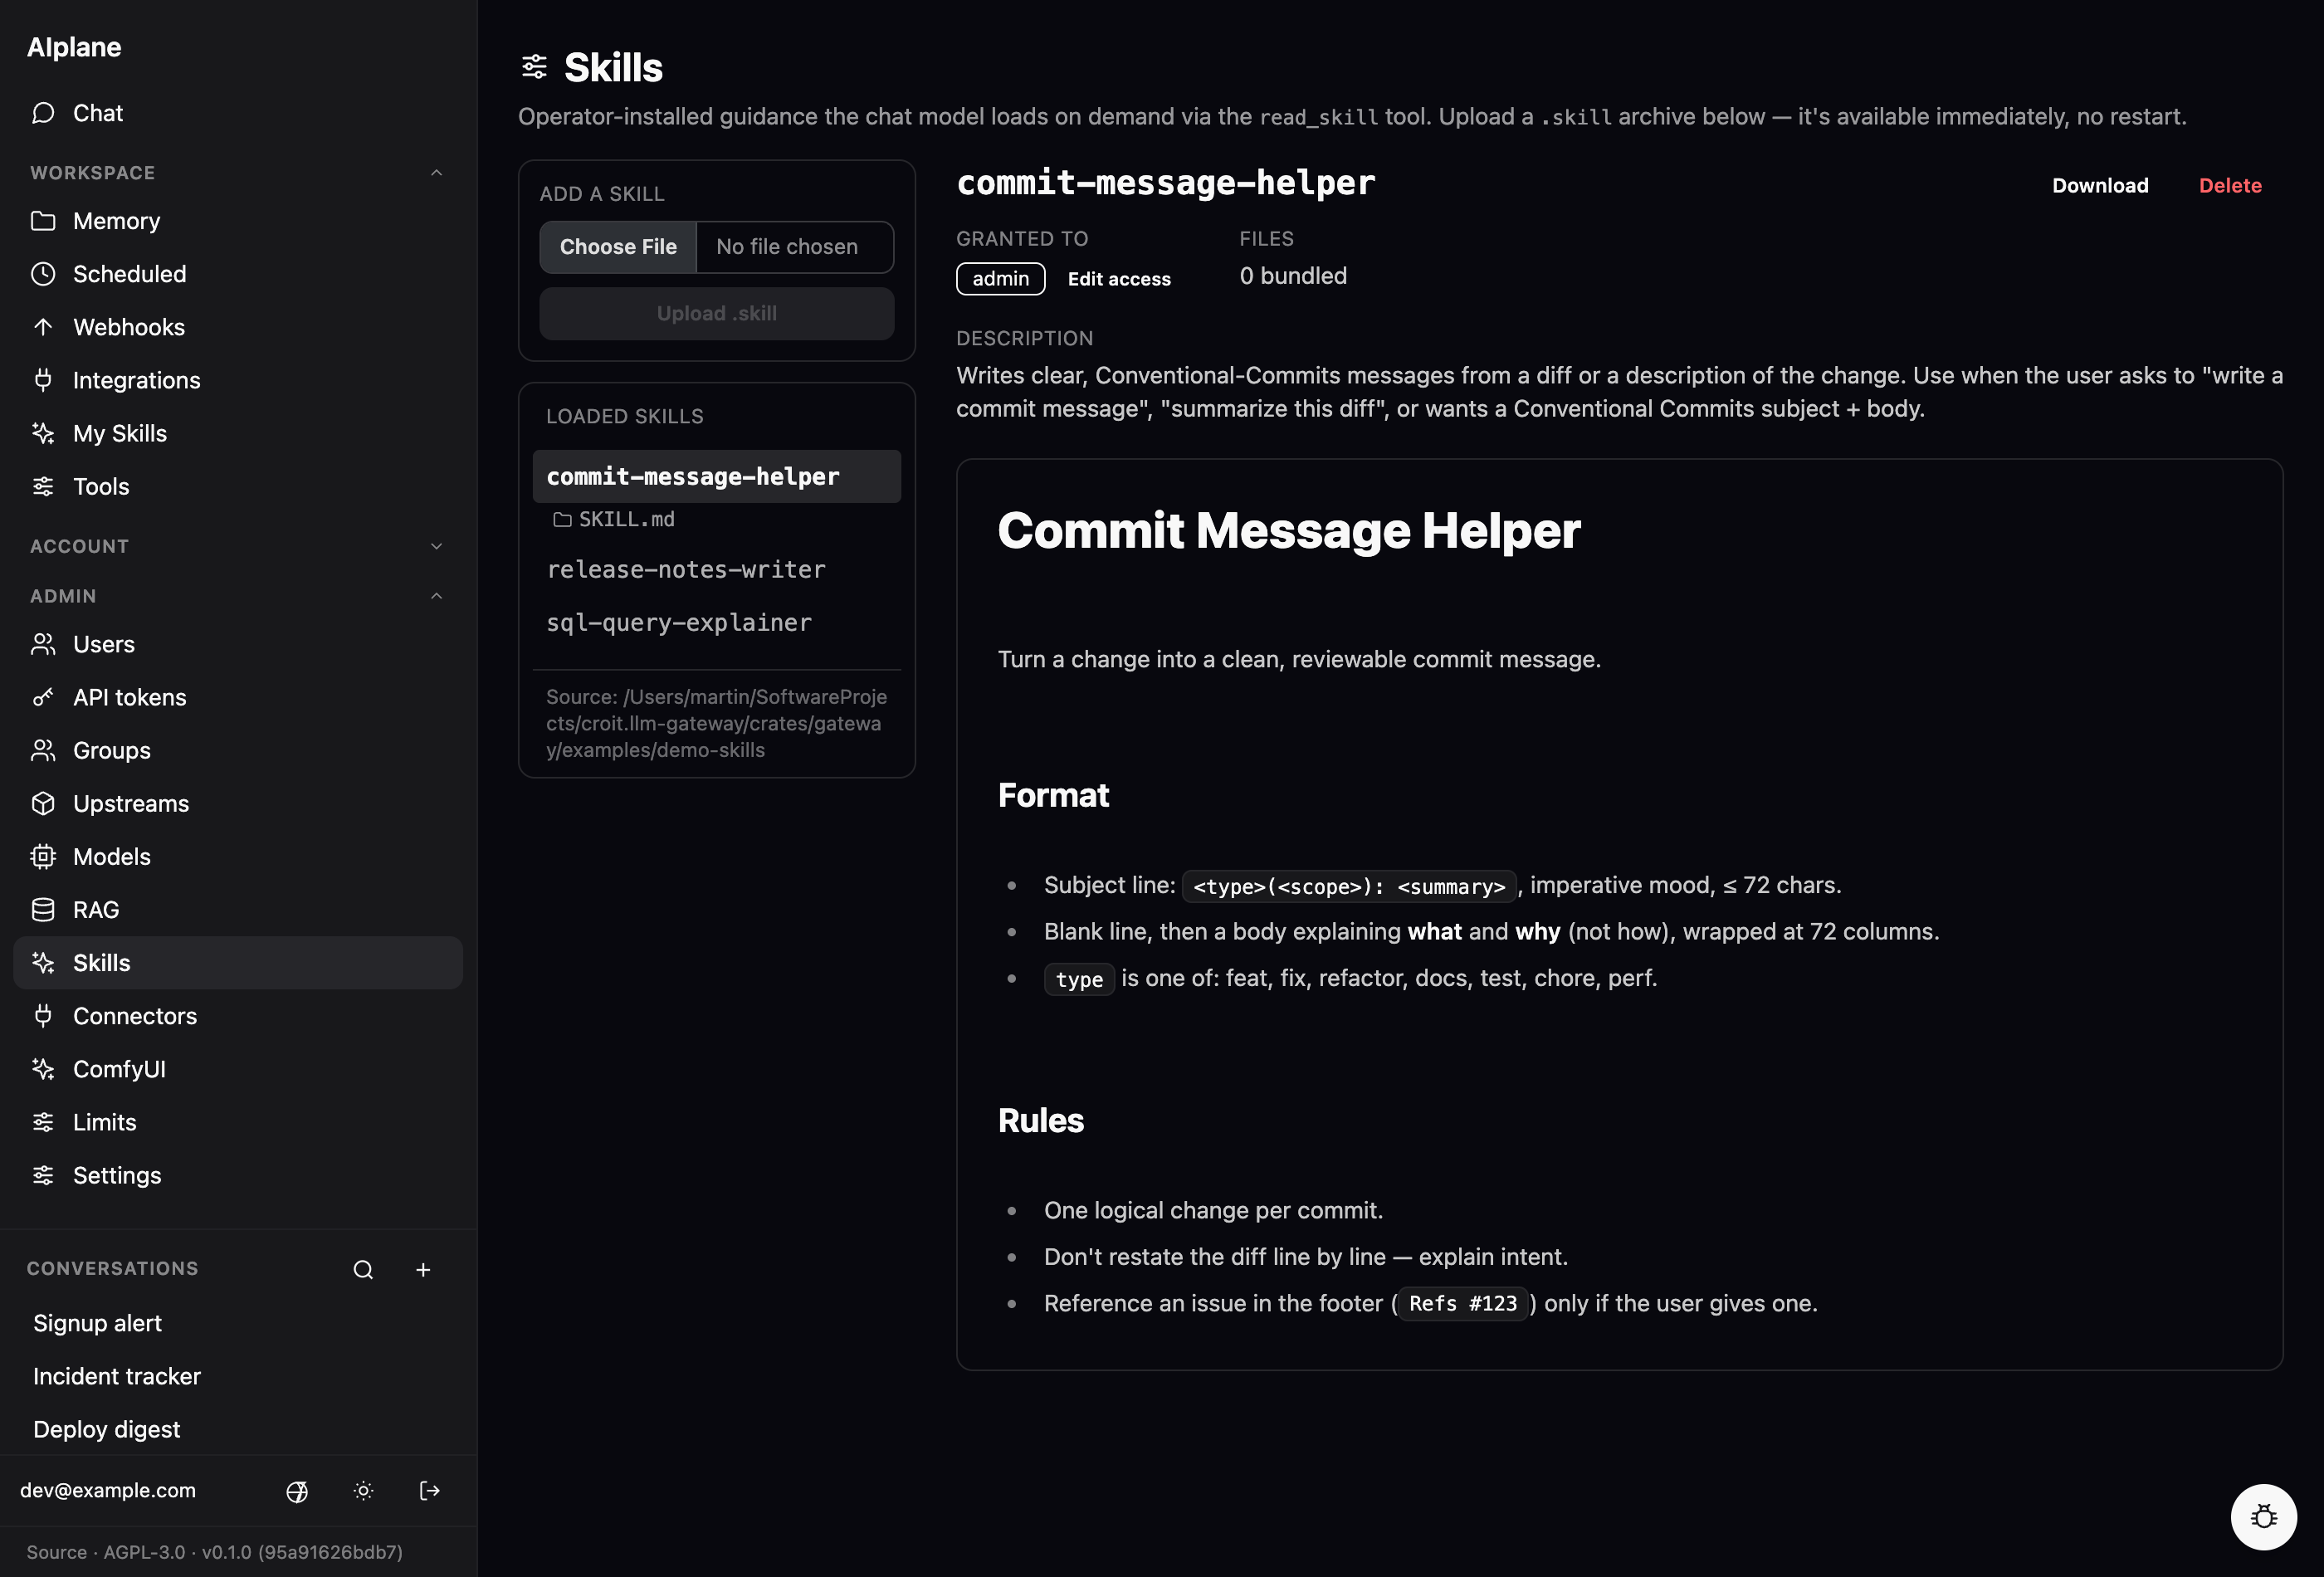
Task: Click dev@example.com account label
Action: (x=108, y=1490)
